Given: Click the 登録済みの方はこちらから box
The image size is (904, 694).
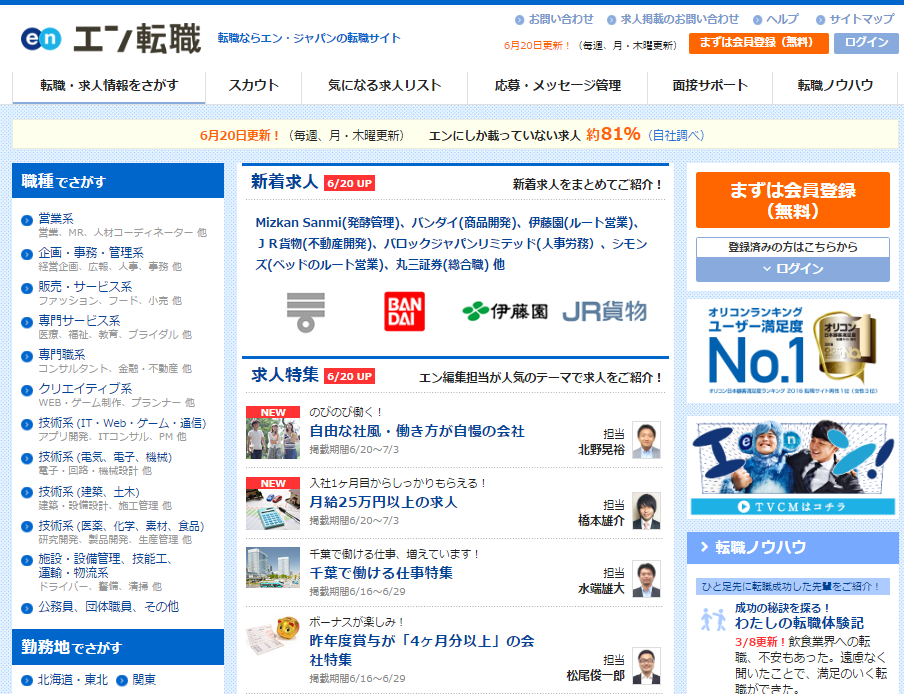Looking at the screenshot, I should point(792,247).
